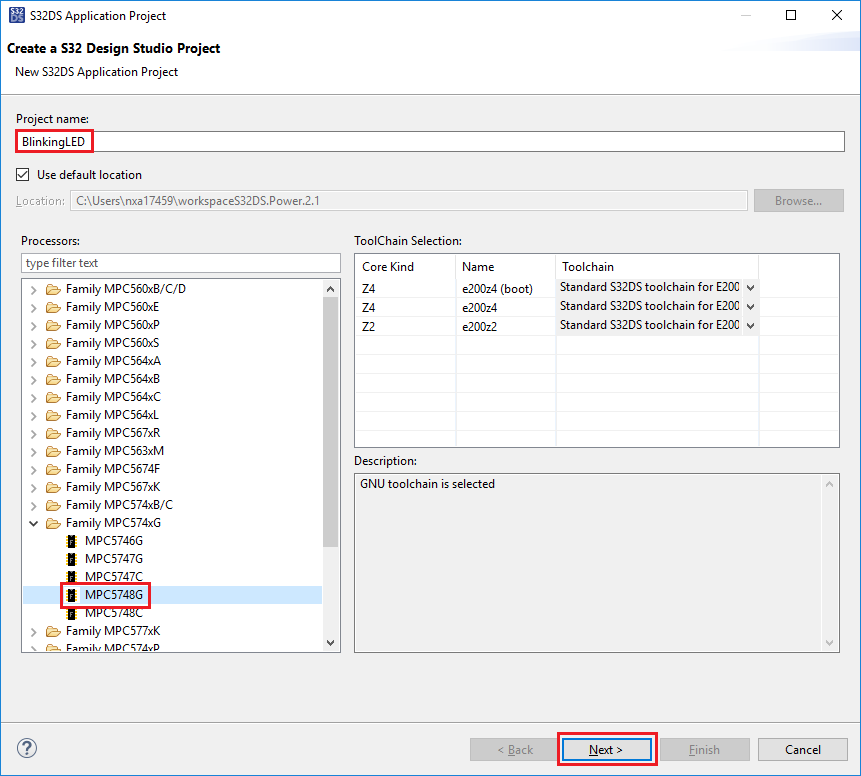Expand the Family MPC560xE tree node

[x=33, y=308]
